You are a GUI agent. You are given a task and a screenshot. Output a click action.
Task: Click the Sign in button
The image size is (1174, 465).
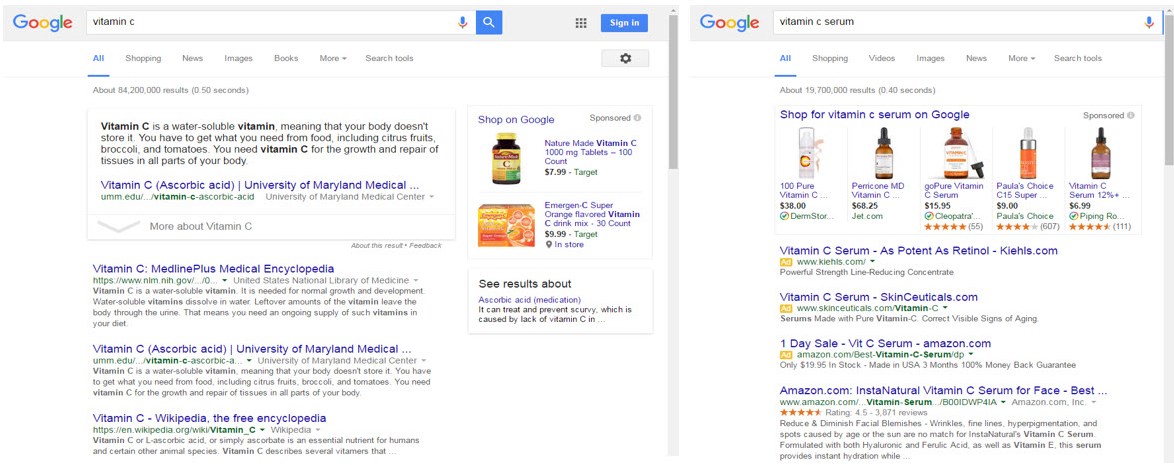pyautogui.click(x=624, y=22)
